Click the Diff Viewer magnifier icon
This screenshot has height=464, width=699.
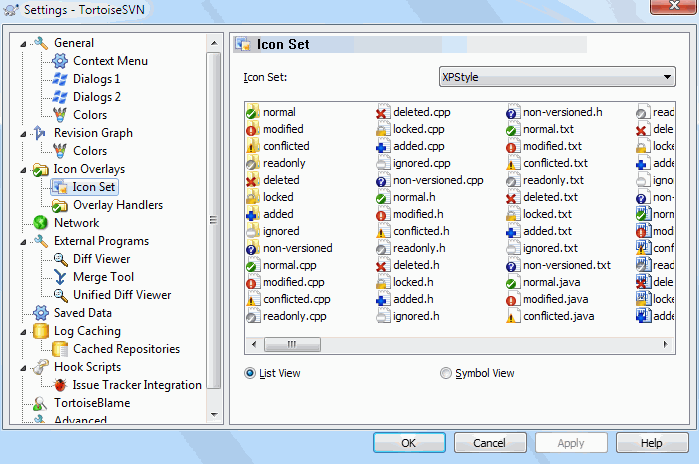[x=60, y=259]
